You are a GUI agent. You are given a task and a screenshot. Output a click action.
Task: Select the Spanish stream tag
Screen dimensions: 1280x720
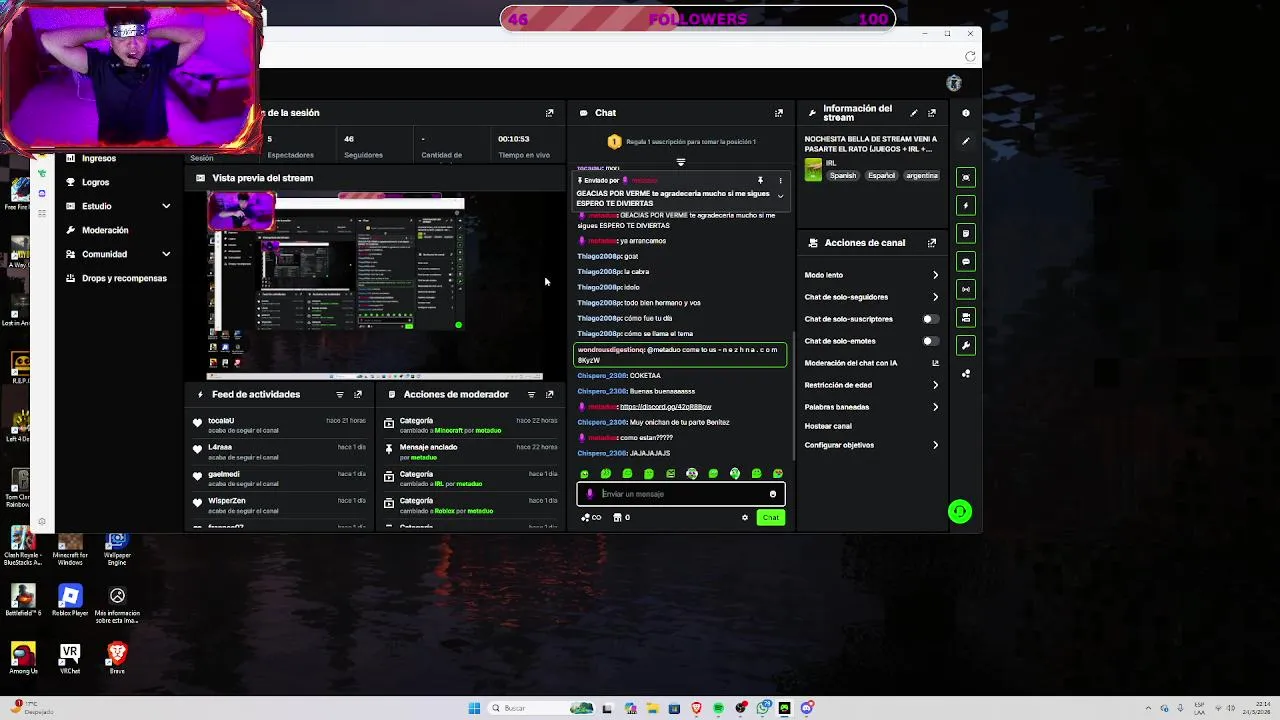click(842, 176)
